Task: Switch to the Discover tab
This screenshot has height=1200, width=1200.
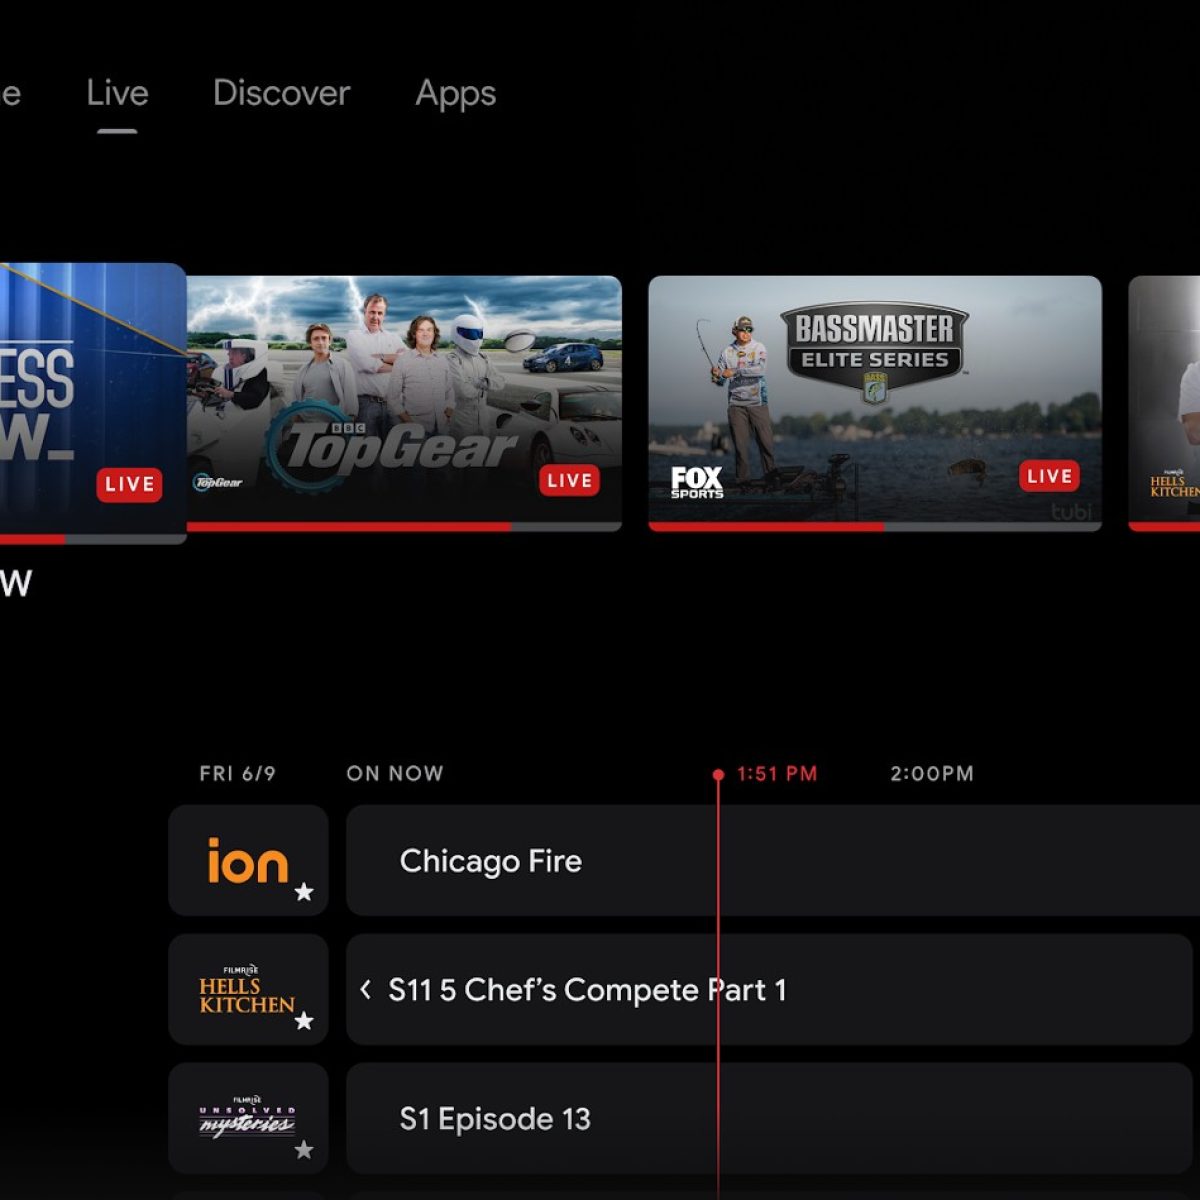Action: point(281,93)
